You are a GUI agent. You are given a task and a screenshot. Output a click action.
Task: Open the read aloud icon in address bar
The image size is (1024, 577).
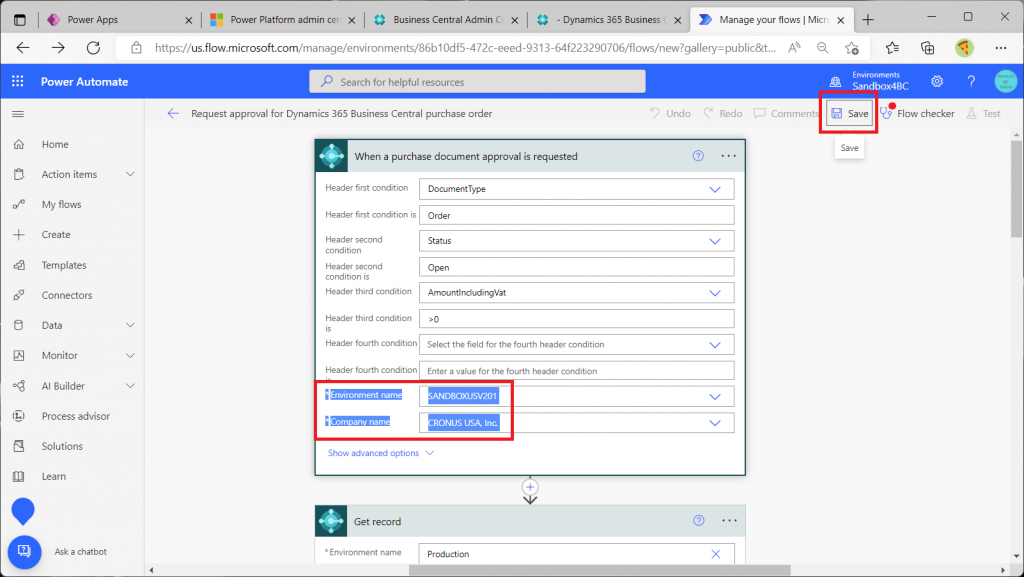794,48
